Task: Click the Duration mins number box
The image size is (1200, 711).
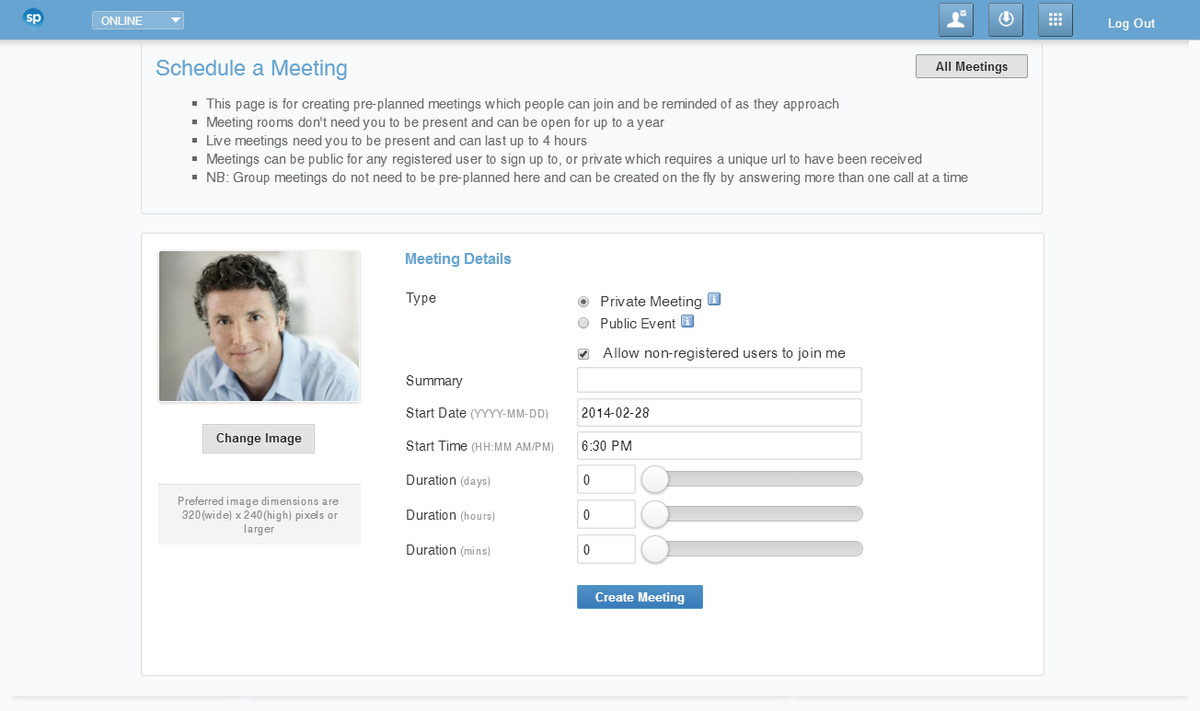Action: pos(607,549)
